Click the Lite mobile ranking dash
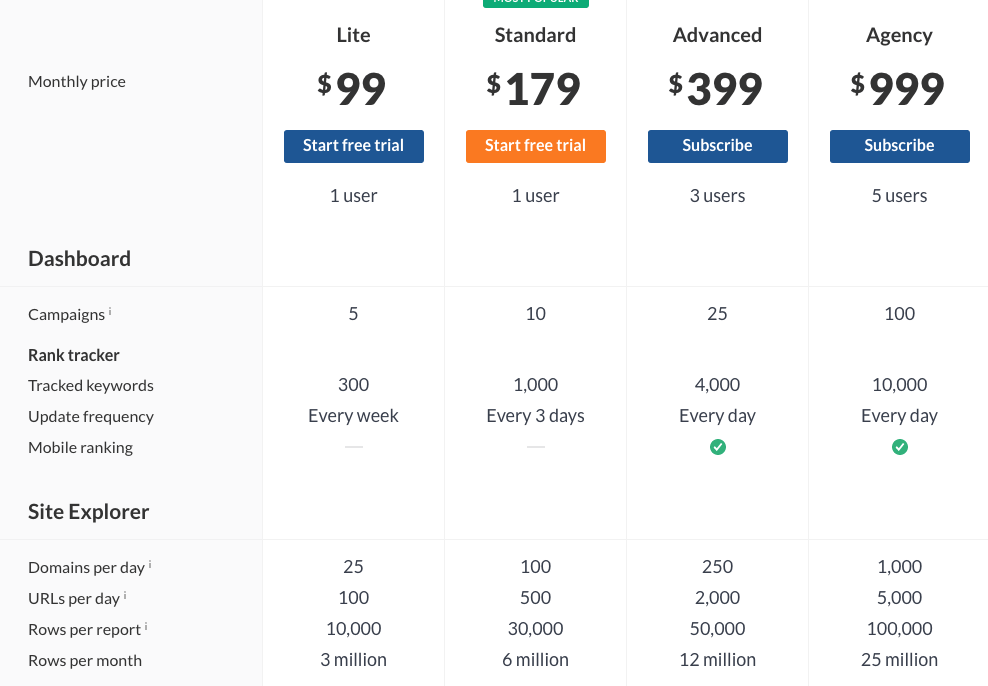Viewport: 988px width, 686px height. [x=353, y=447]
